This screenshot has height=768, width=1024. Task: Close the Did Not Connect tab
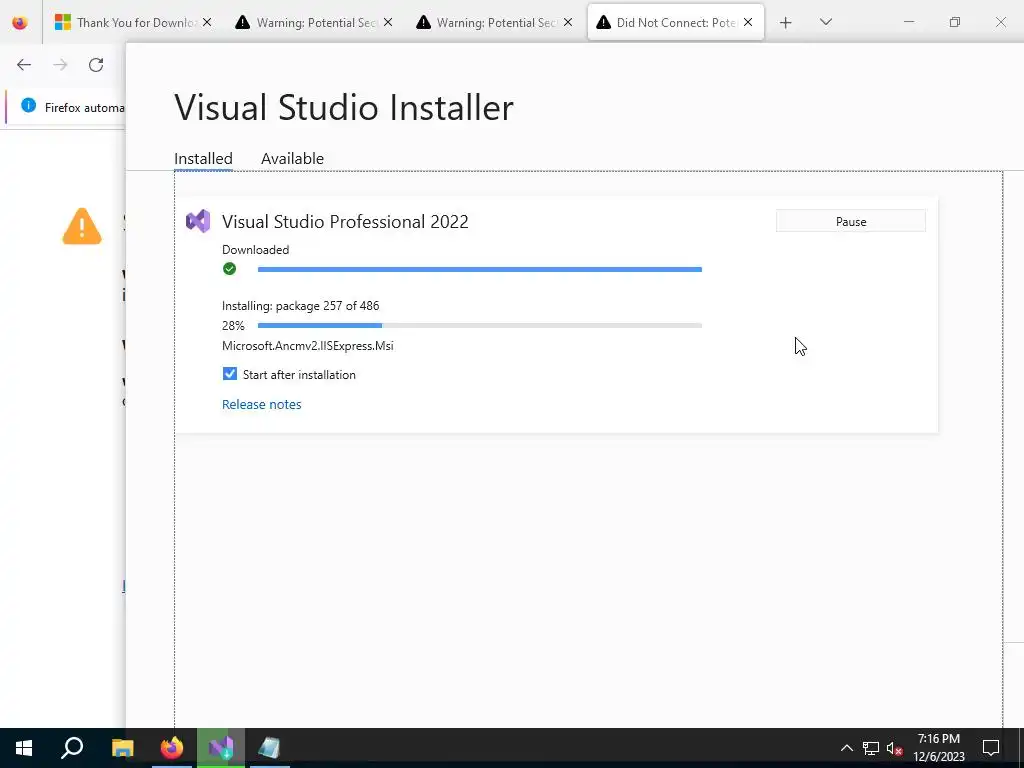(x=748, y=22)
